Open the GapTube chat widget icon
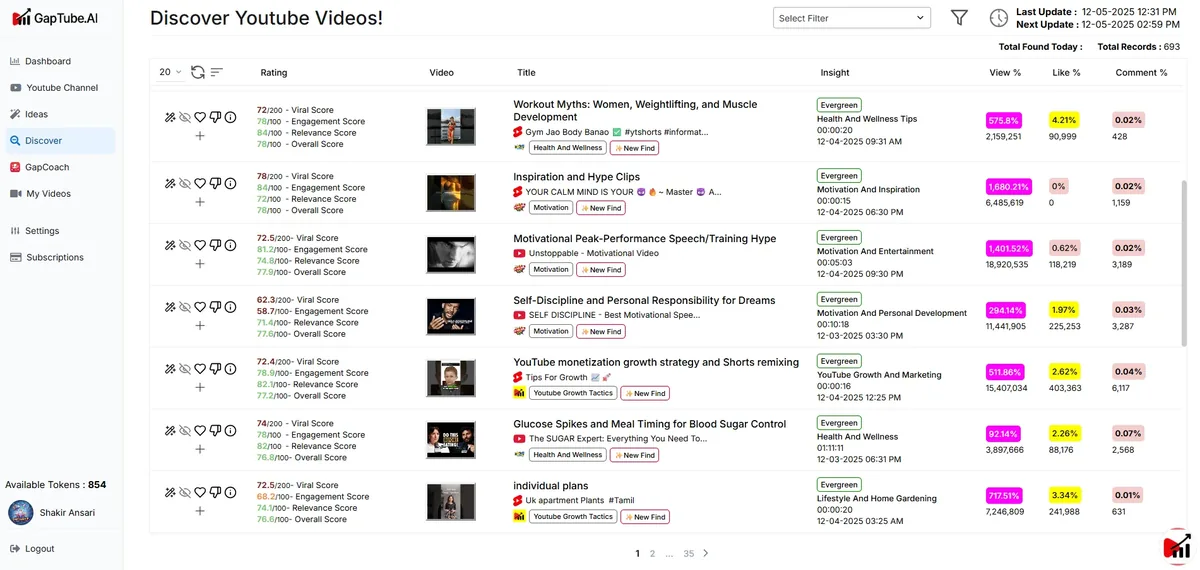 pyautogui.click(x=1176, y=546)
